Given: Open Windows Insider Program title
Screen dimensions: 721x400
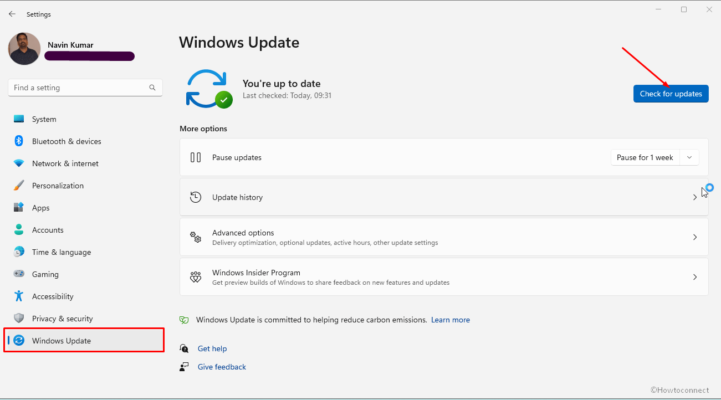Looking at the screenshot, I should click(256, 273).
